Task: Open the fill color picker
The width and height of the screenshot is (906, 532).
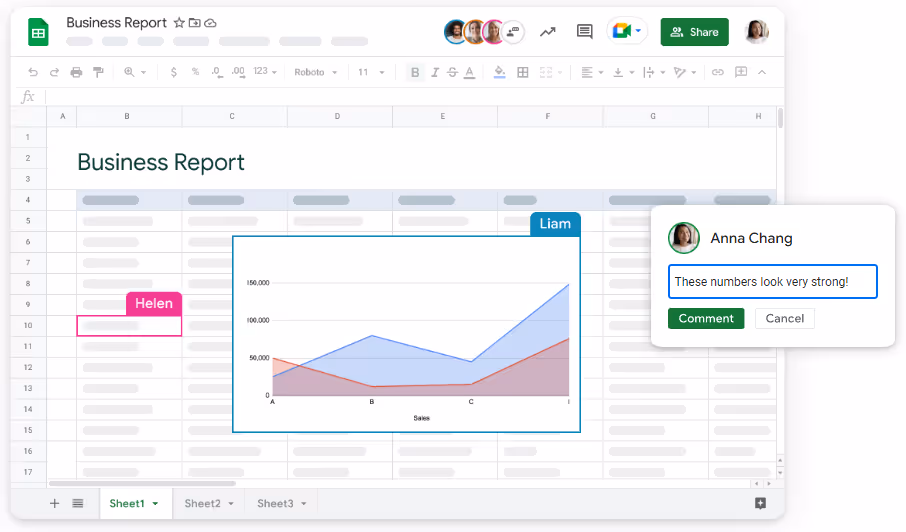Action: click(x=500, y=72)
